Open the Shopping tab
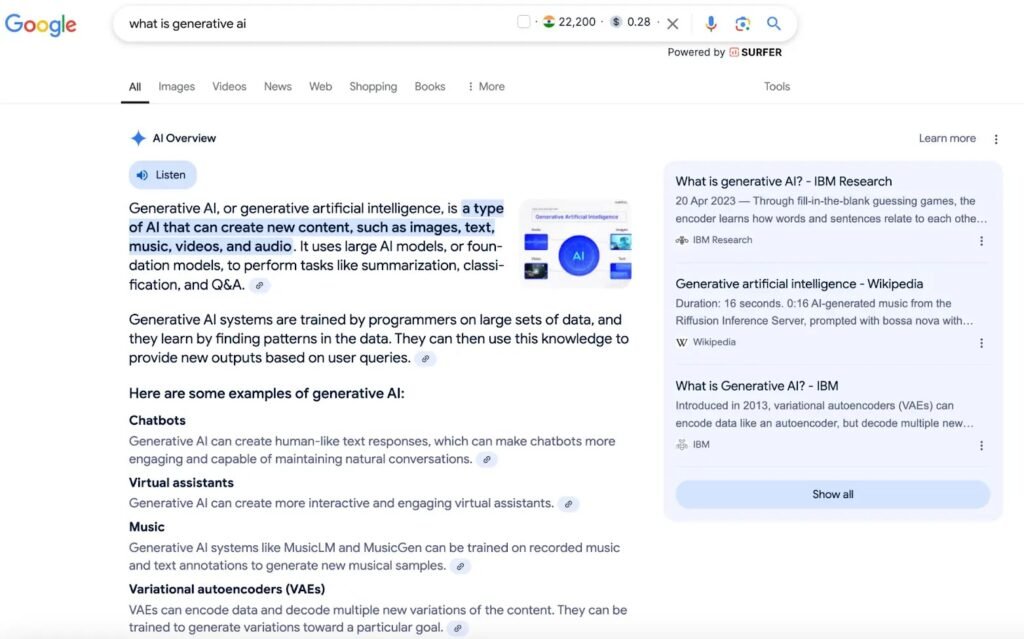The image size is (1024, 639). coord(373,86)
